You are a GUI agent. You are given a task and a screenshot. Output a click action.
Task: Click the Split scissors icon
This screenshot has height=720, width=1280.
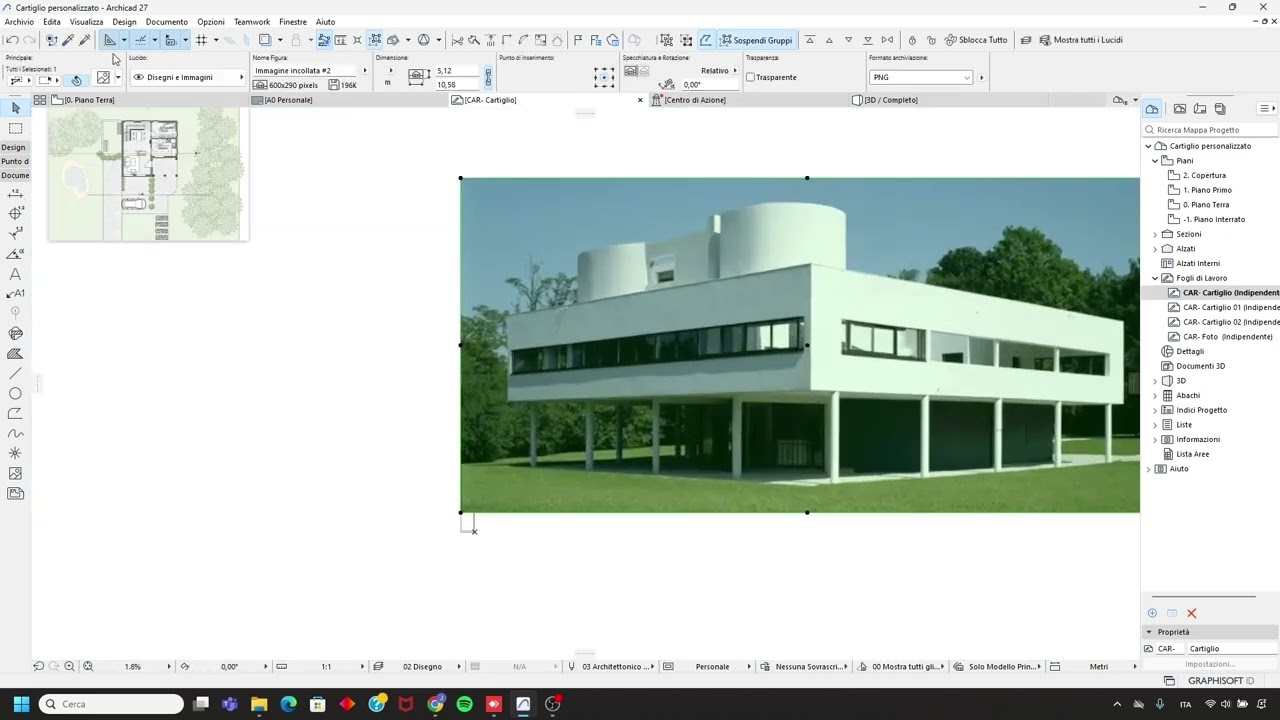click(x=457, y=40)
